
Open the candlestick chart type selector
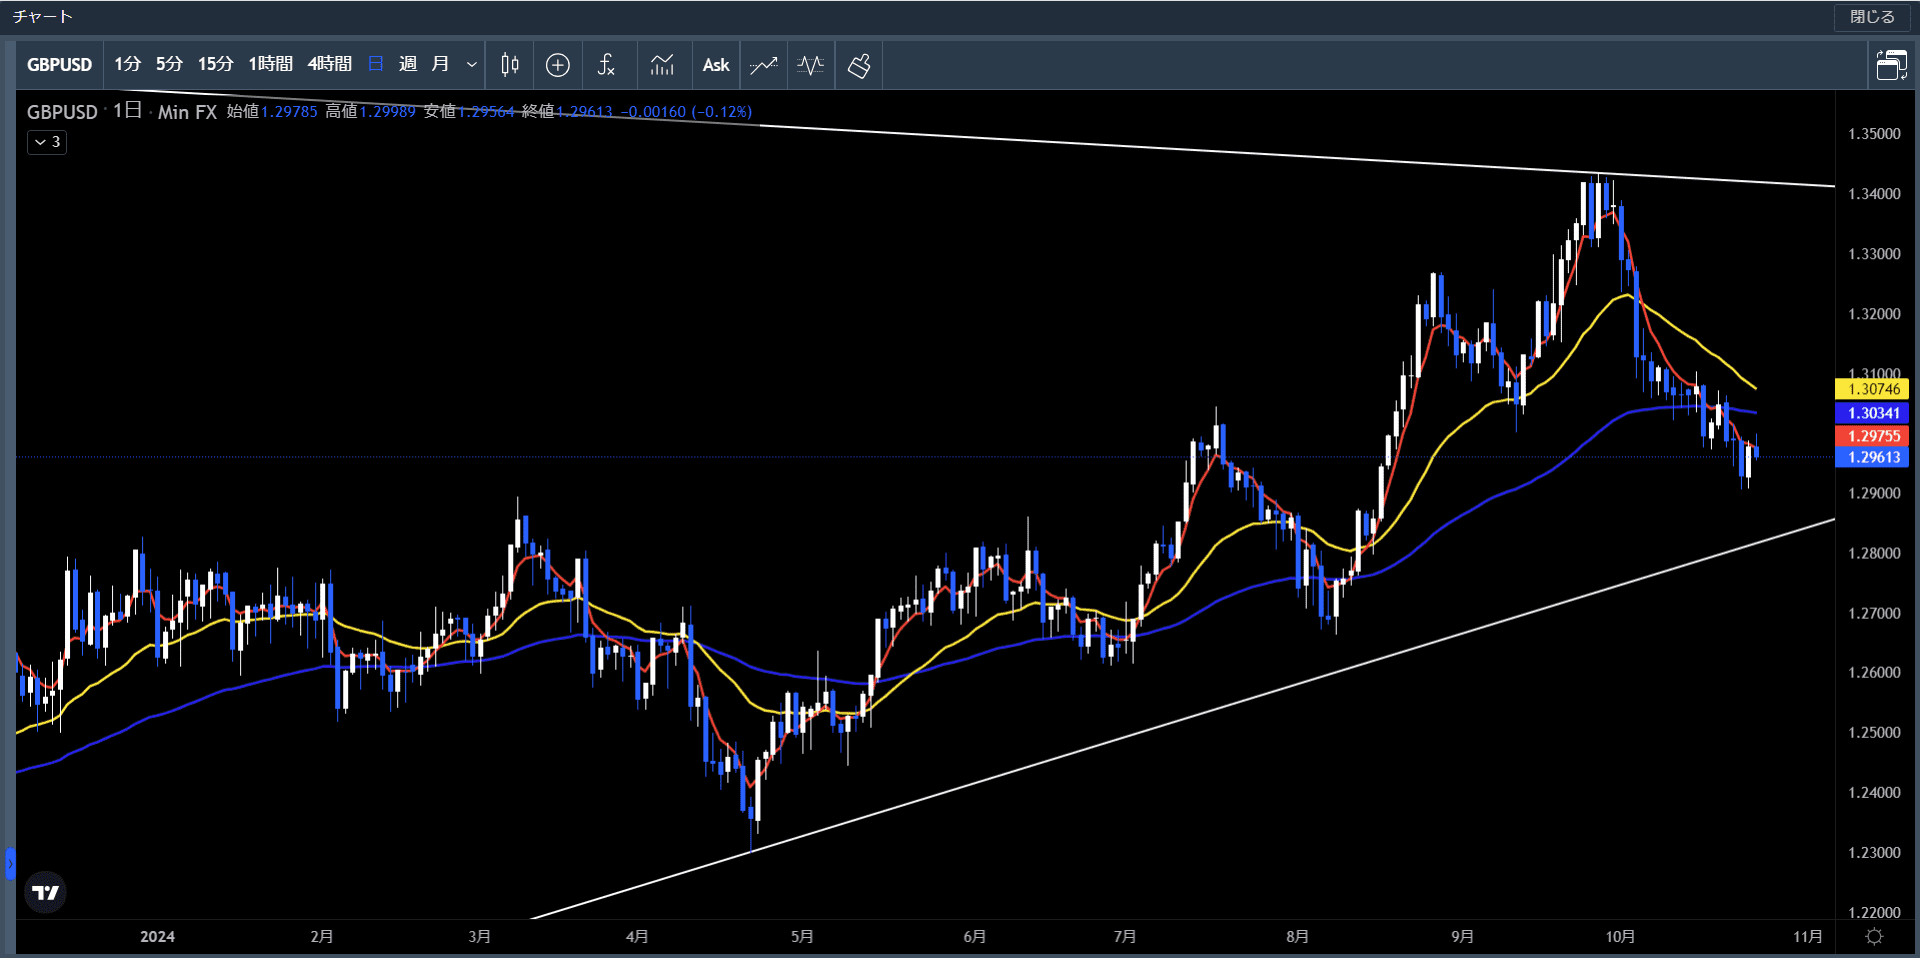509,65
